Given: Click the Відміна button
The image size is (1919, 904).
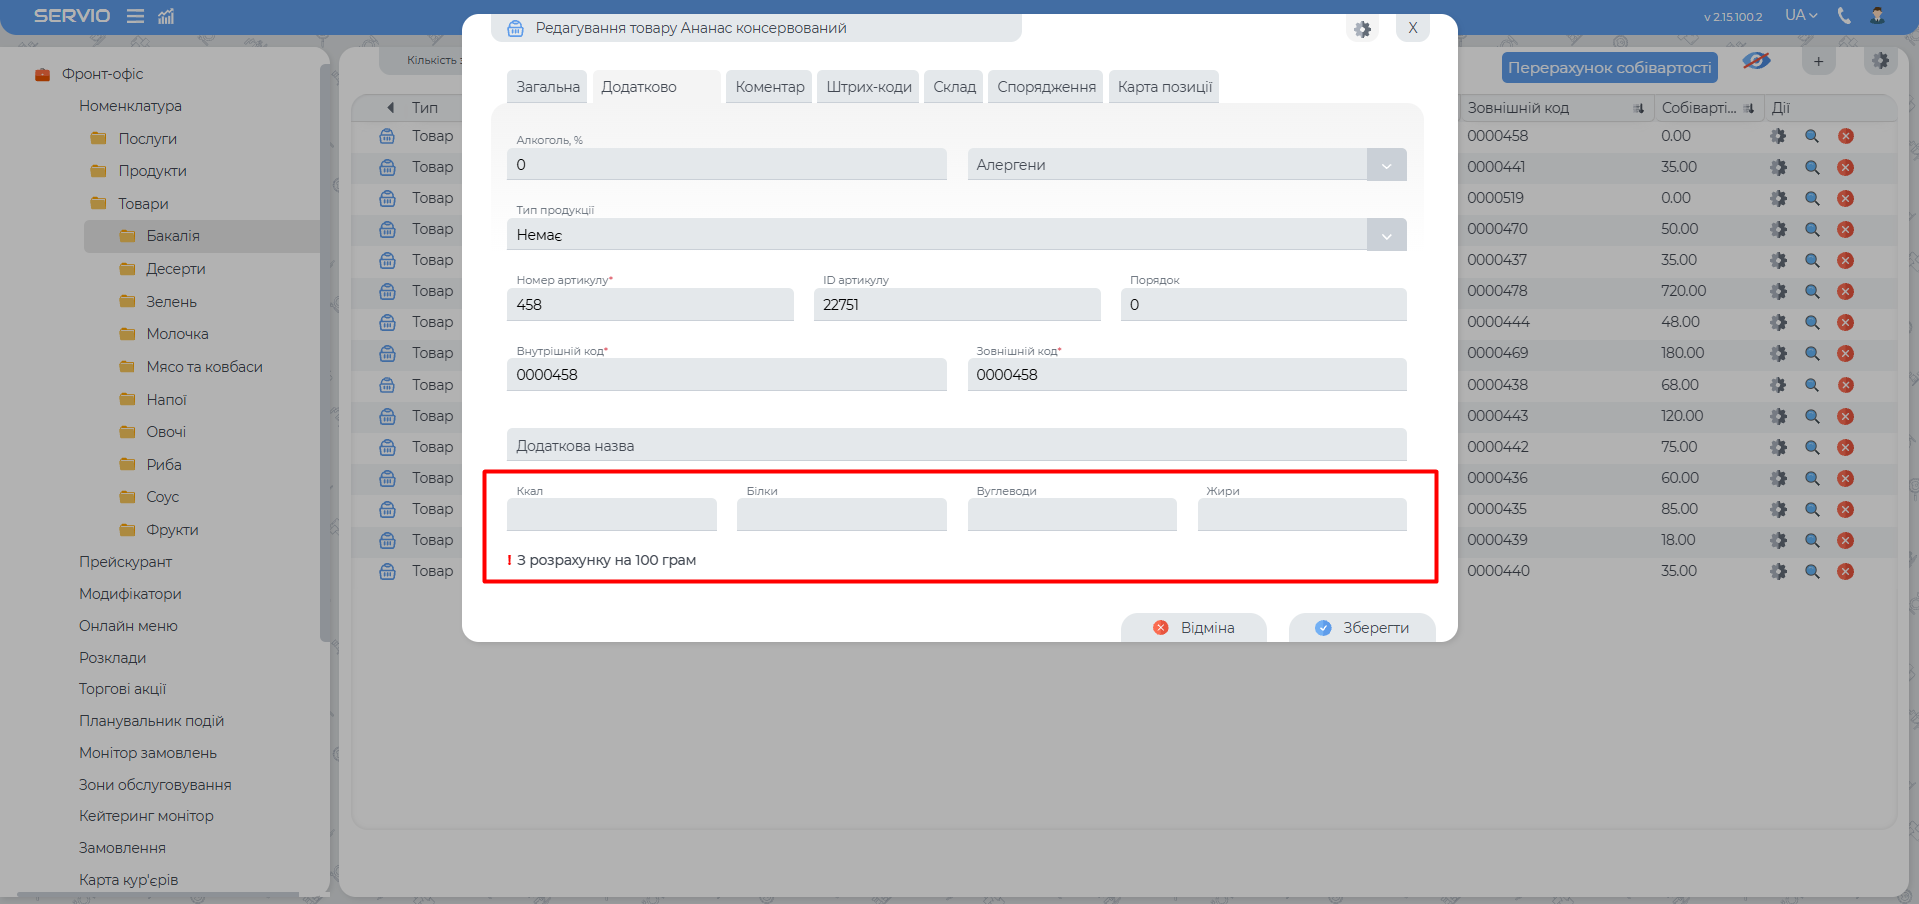Looking at the screenshot, I should tap(1193, 628).
